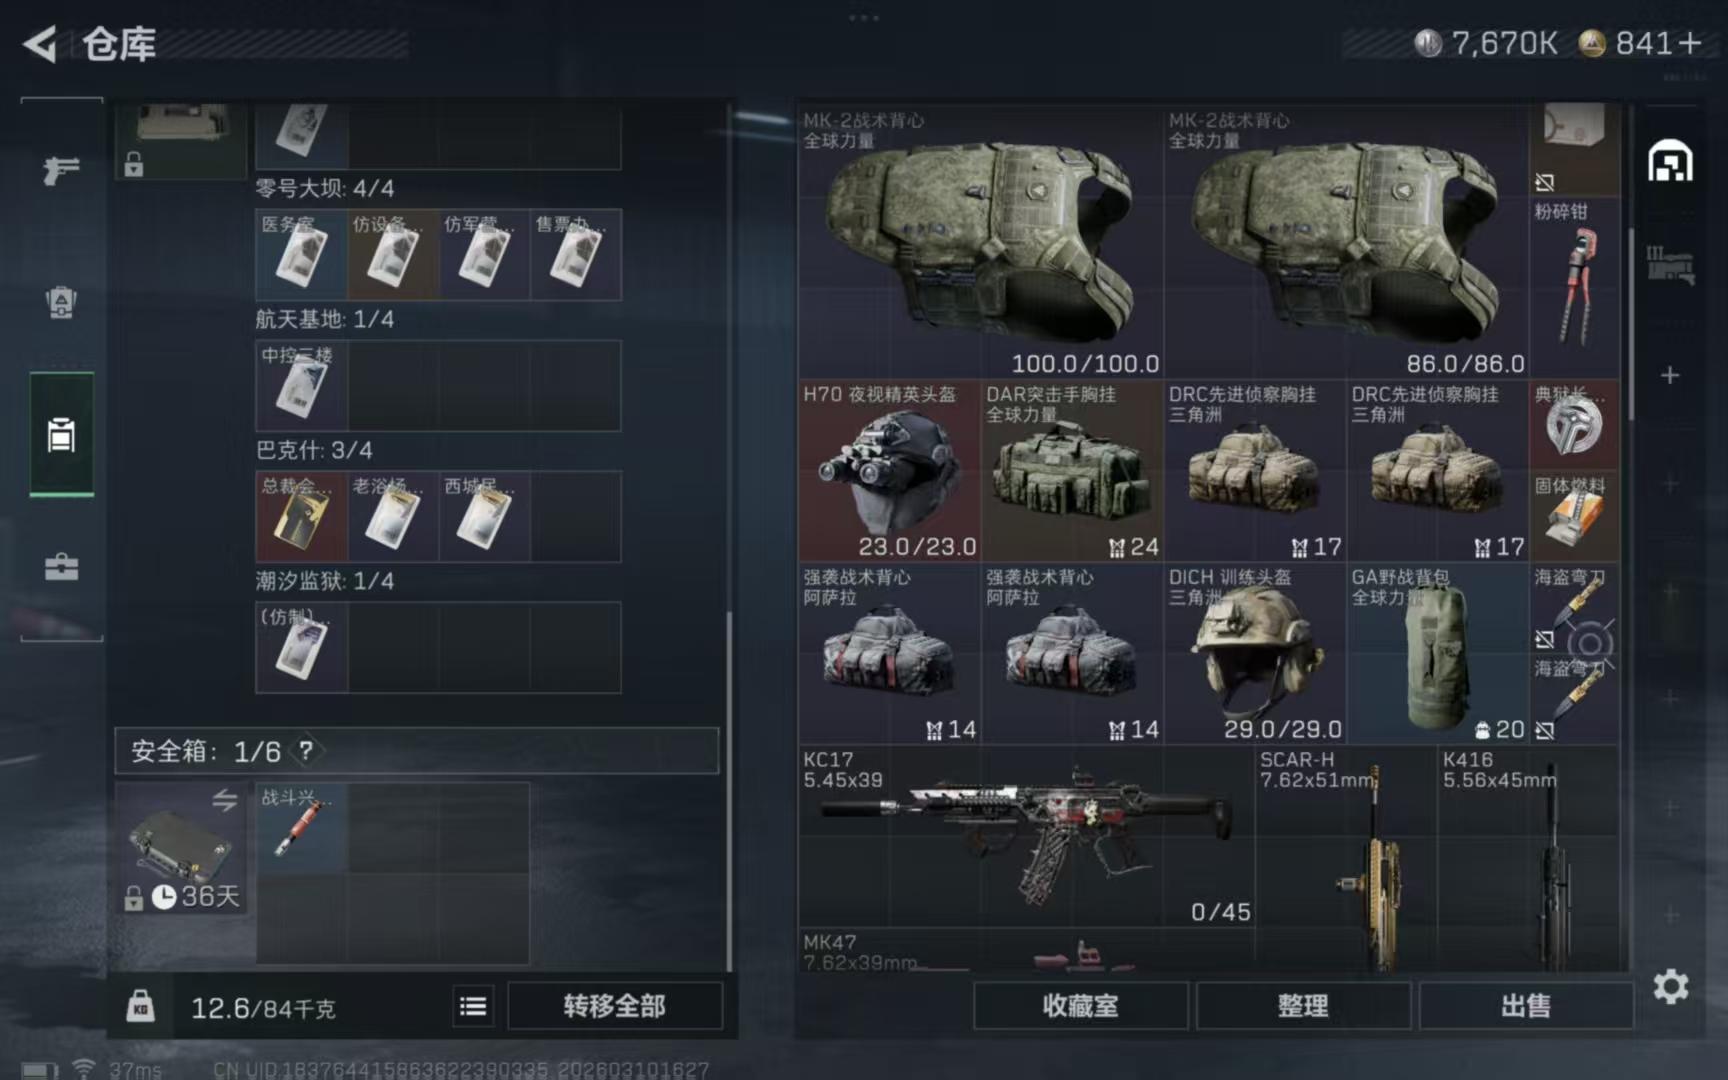Select the highlighted keycard case sidebar tab
The width and height of the screenshot is (1728, 1080).
[61, 435]
